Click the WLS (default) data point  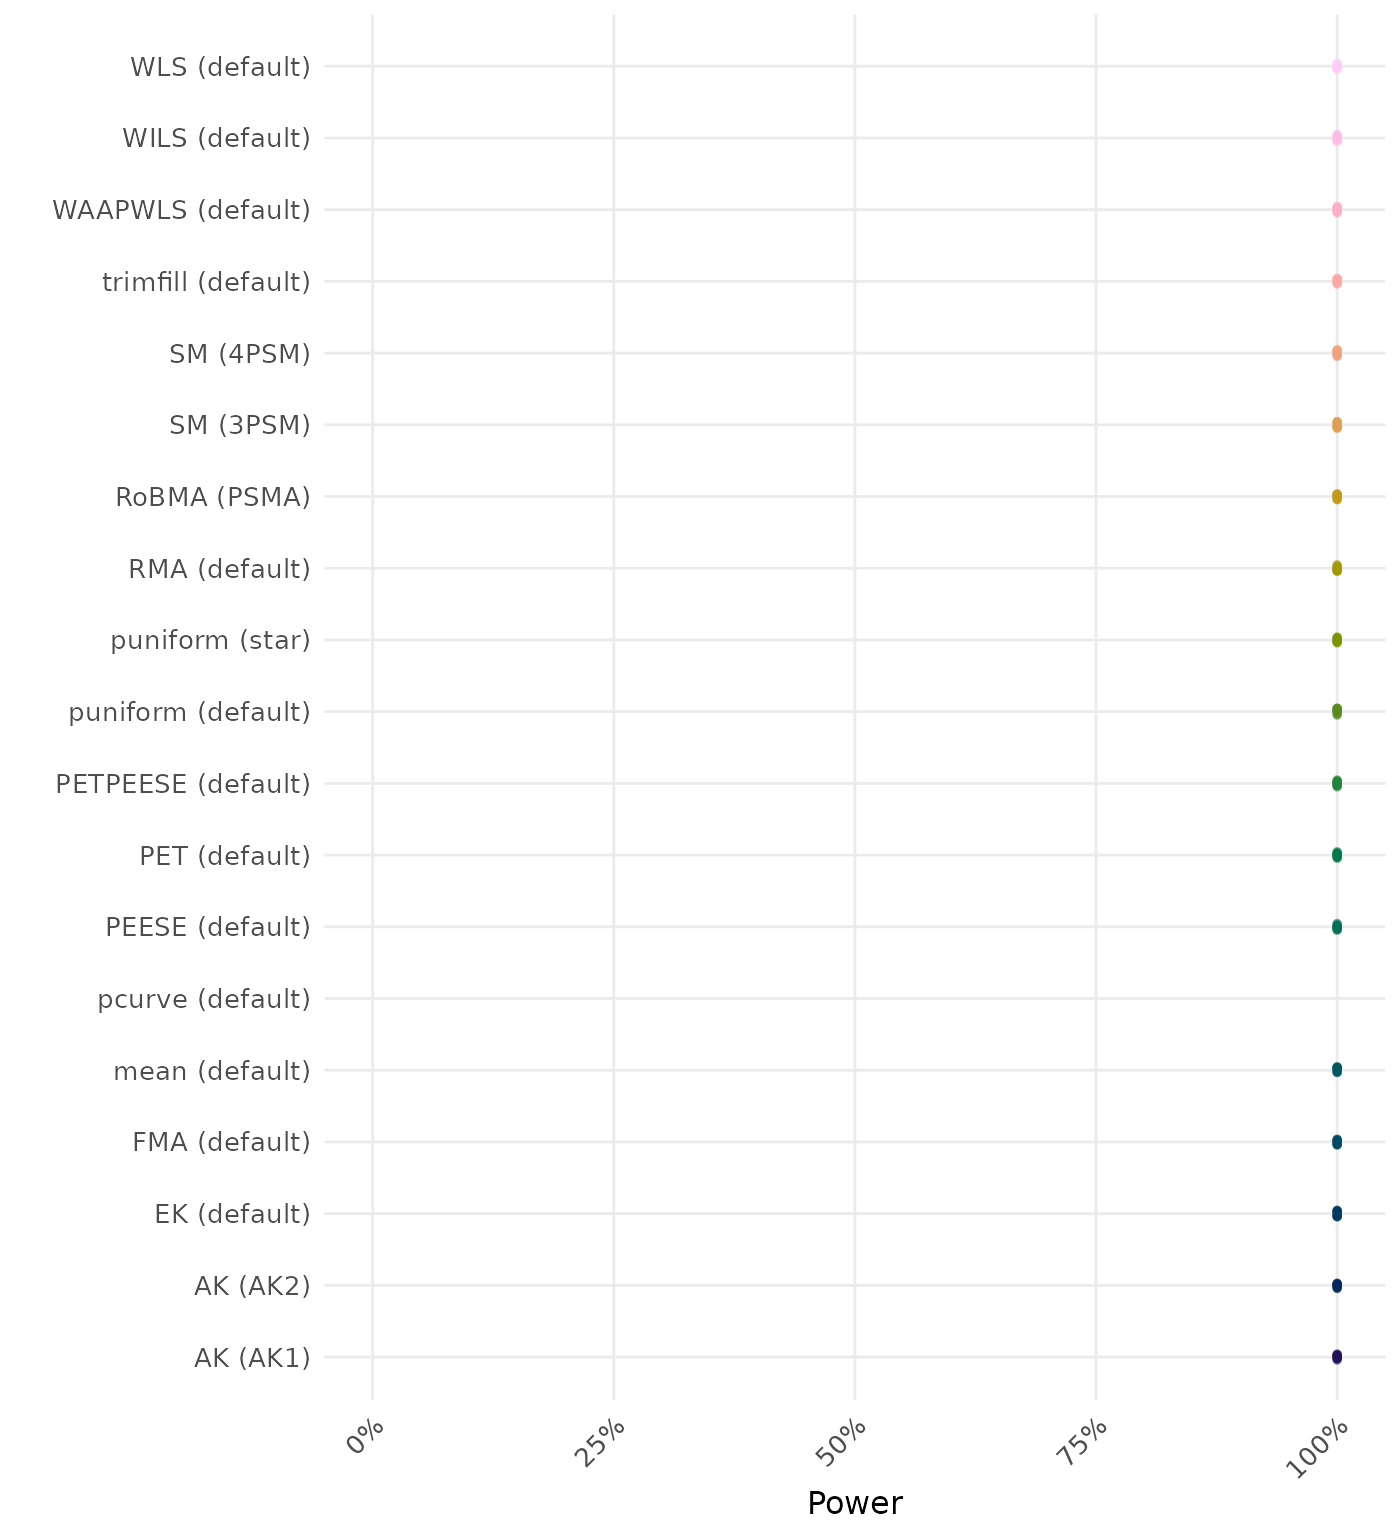1336,67
